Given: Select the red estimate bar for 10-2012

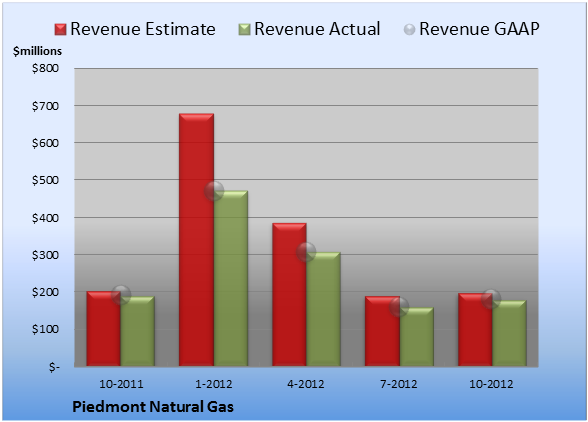Looking at the screenshot, I should point(475,330).
